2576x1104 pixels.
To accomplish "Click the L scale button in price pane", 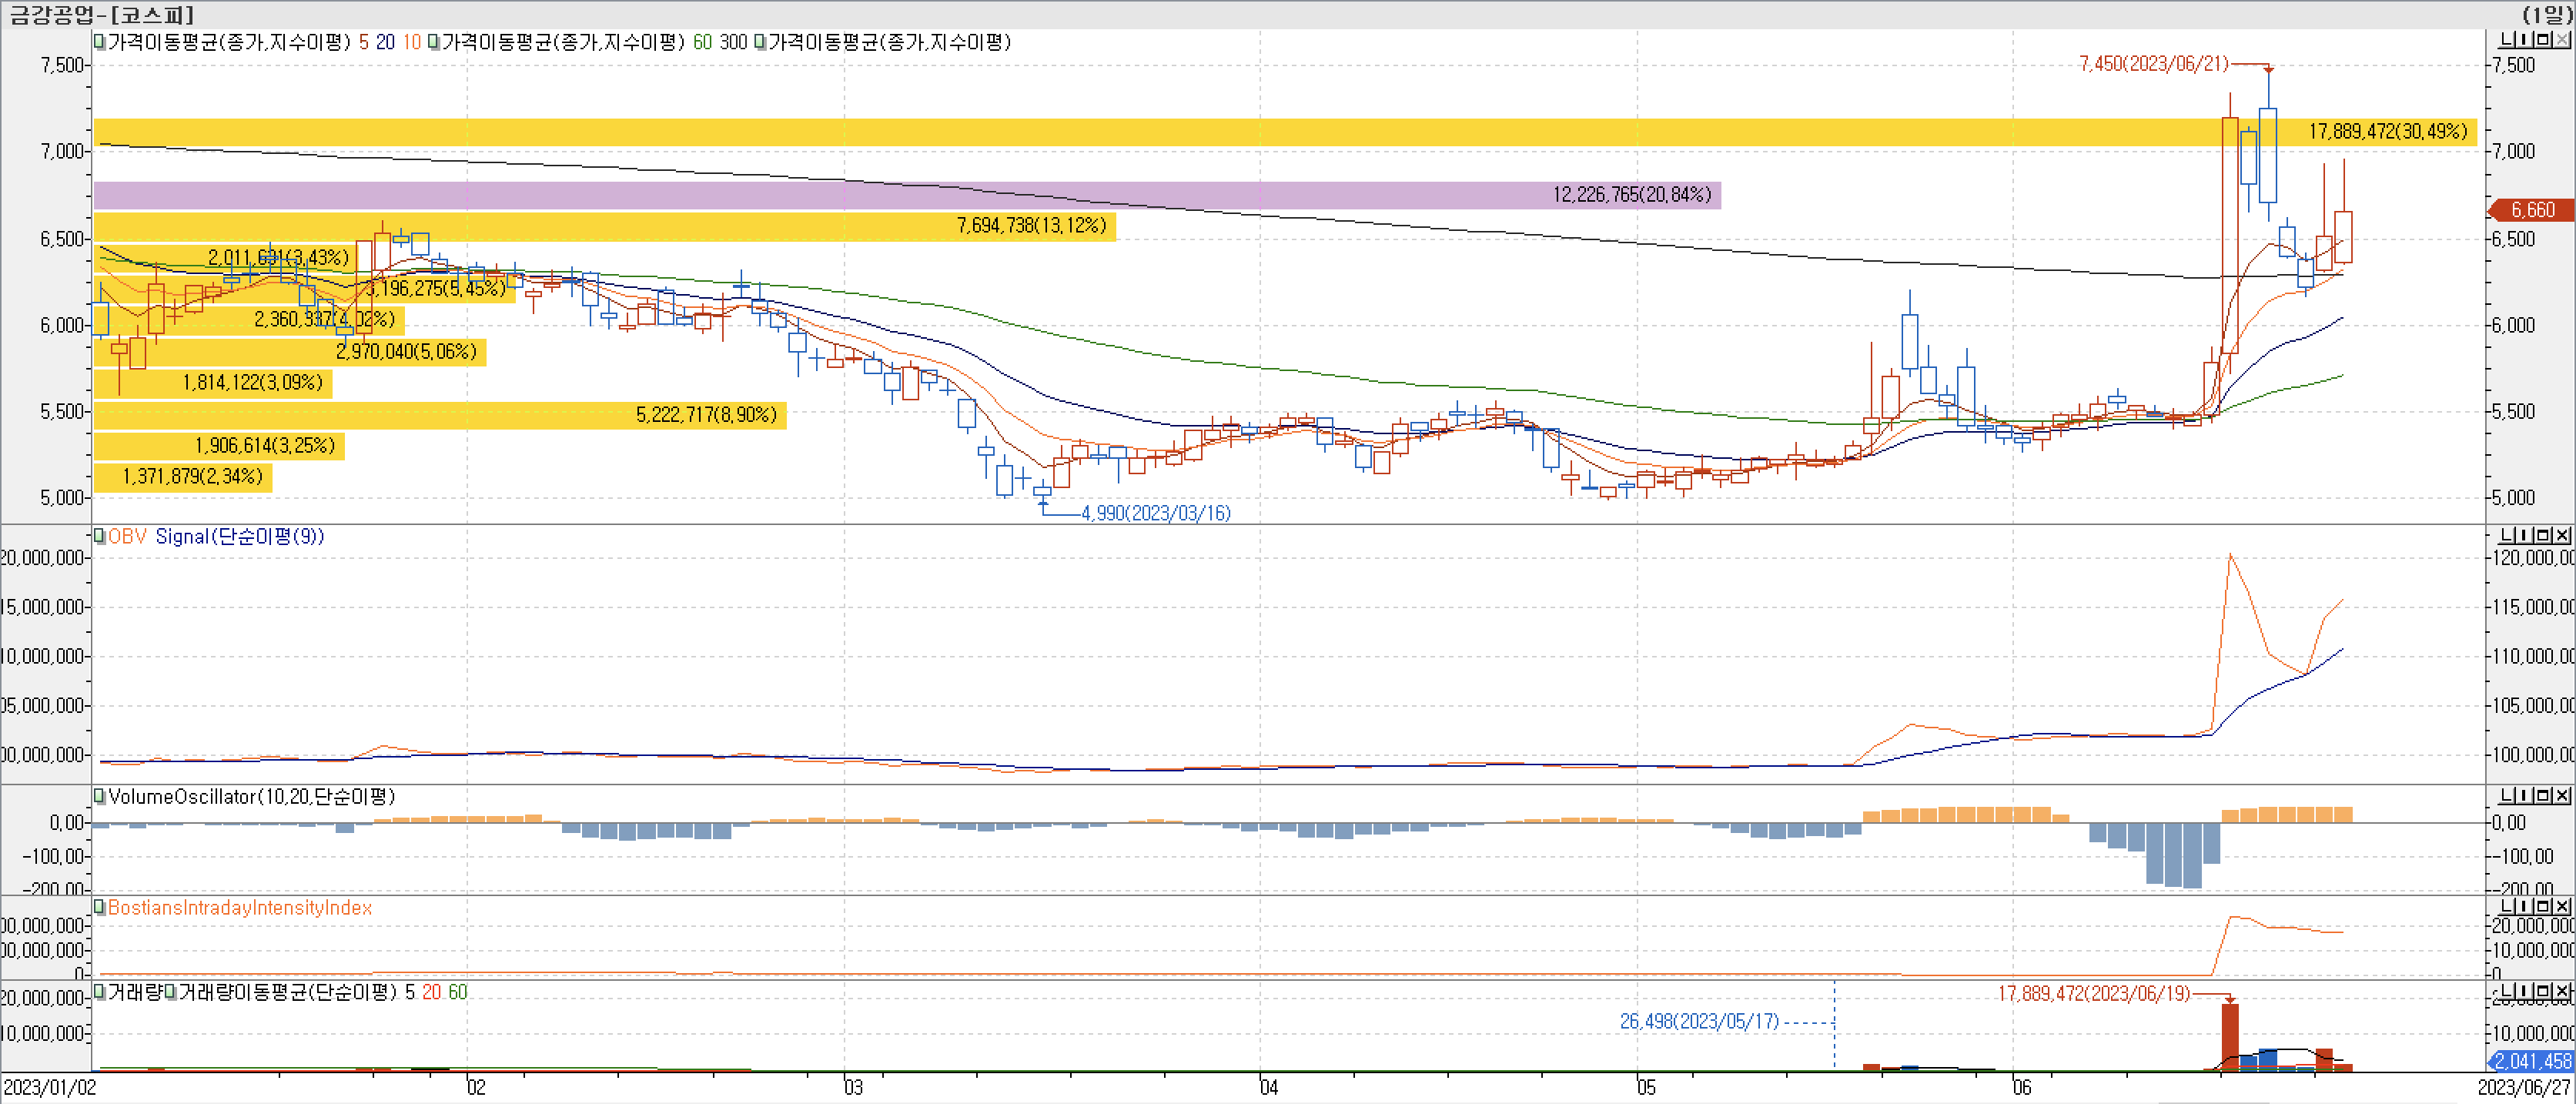I will point(2507,40).
